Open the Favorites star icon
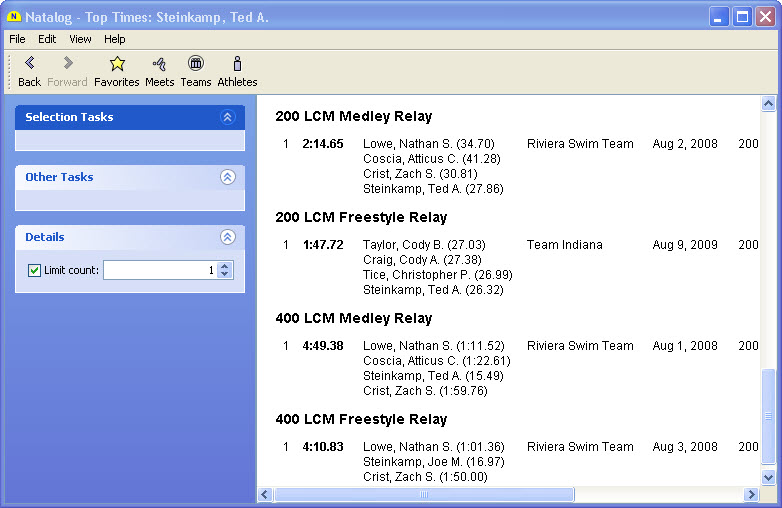782x508 pixels. click(116, 64)
